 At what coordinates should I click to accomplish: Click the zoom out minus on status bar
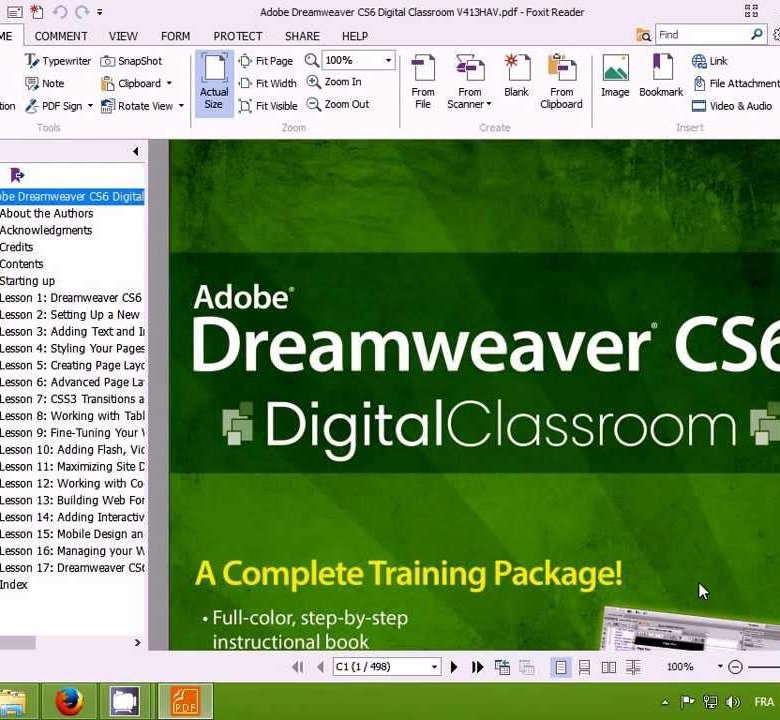735,667
